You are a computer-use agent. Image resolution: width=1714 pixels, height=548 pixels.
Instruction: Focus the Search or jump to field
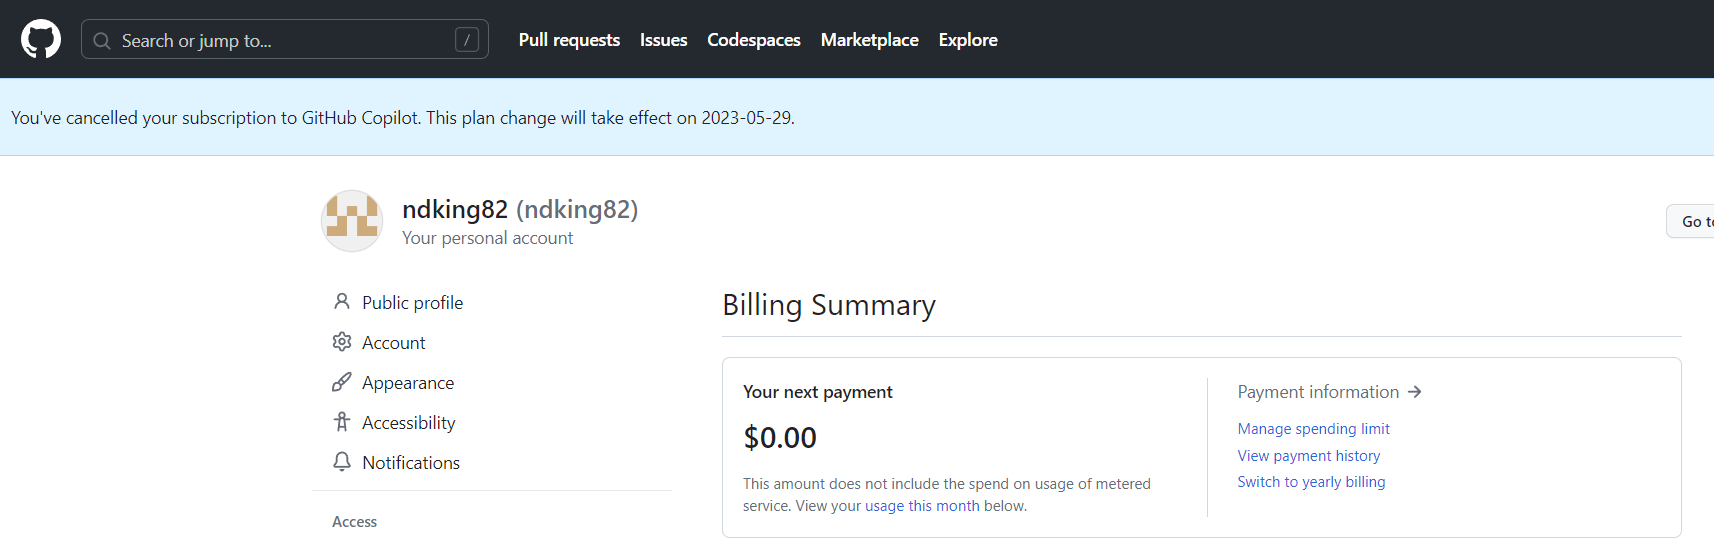point(285,40)
